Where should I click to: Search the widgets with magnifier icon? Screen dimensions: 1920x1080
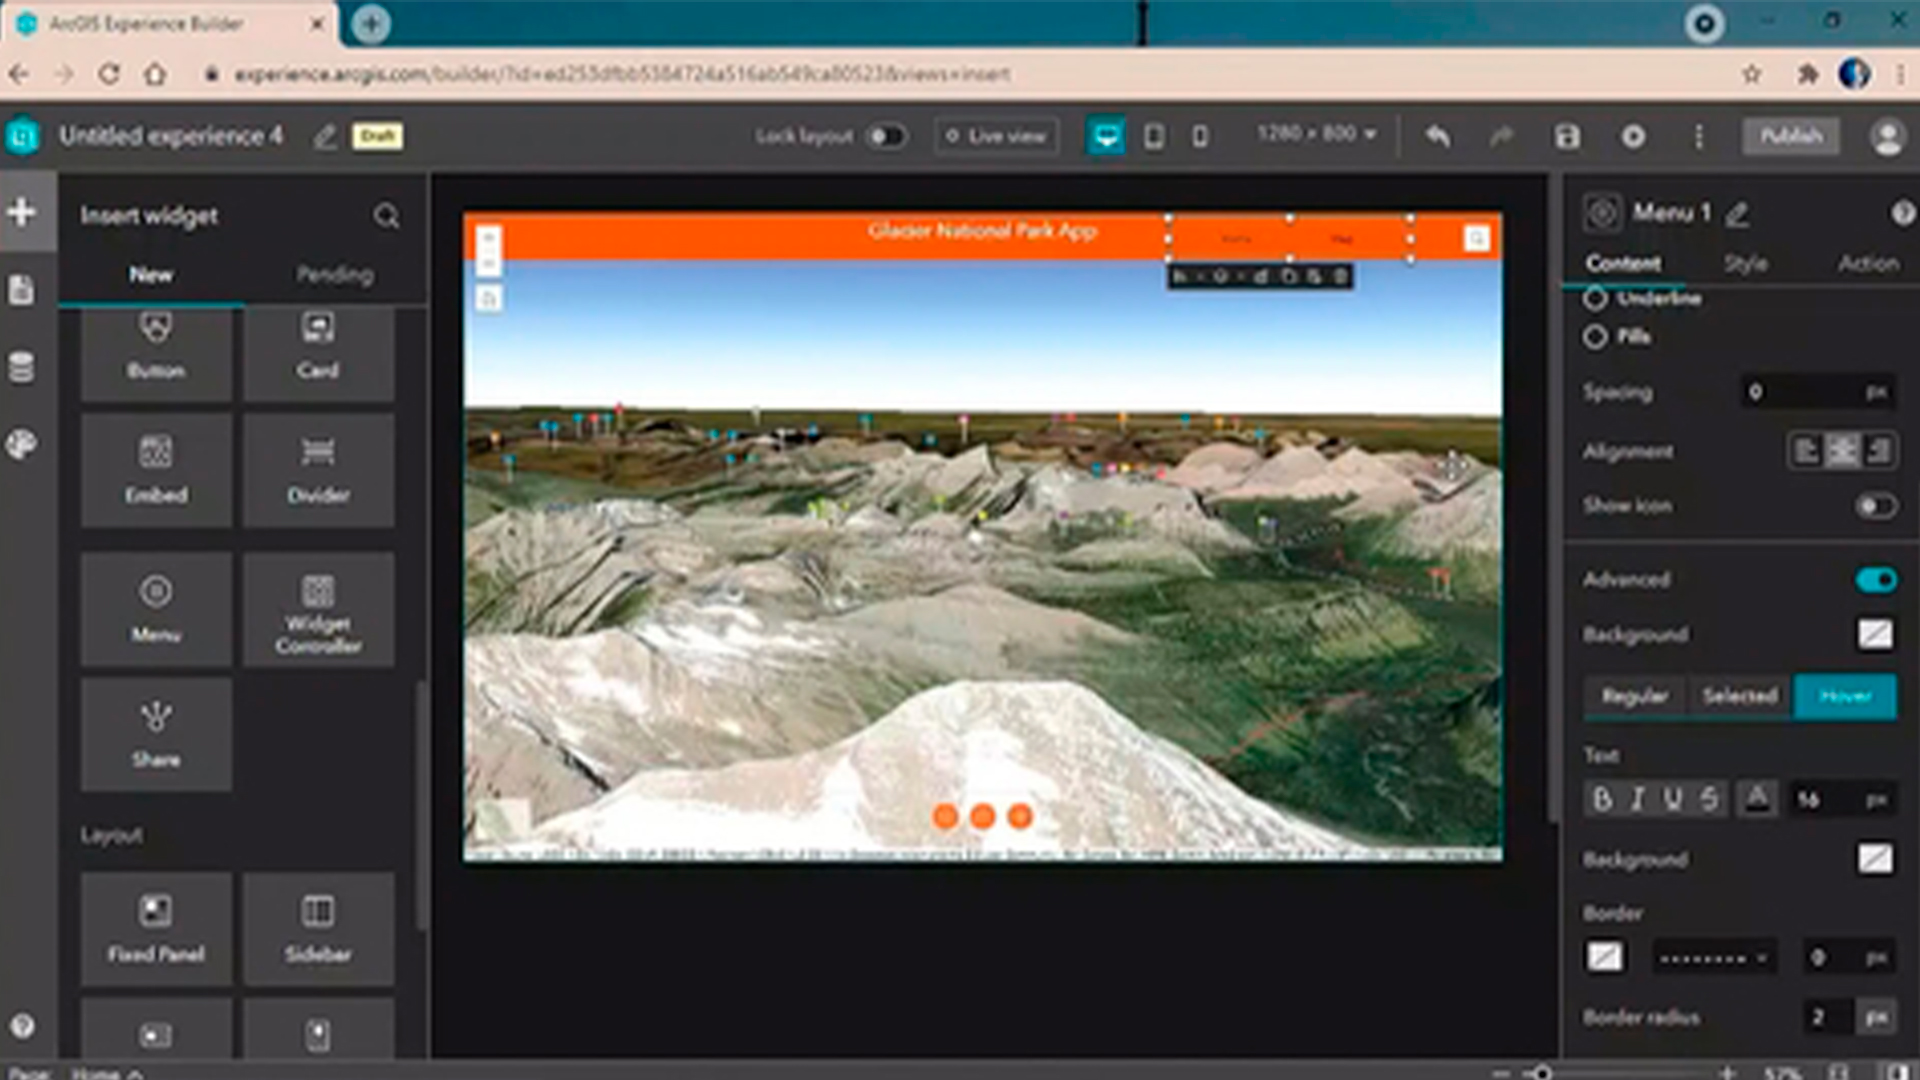(386, 216)
